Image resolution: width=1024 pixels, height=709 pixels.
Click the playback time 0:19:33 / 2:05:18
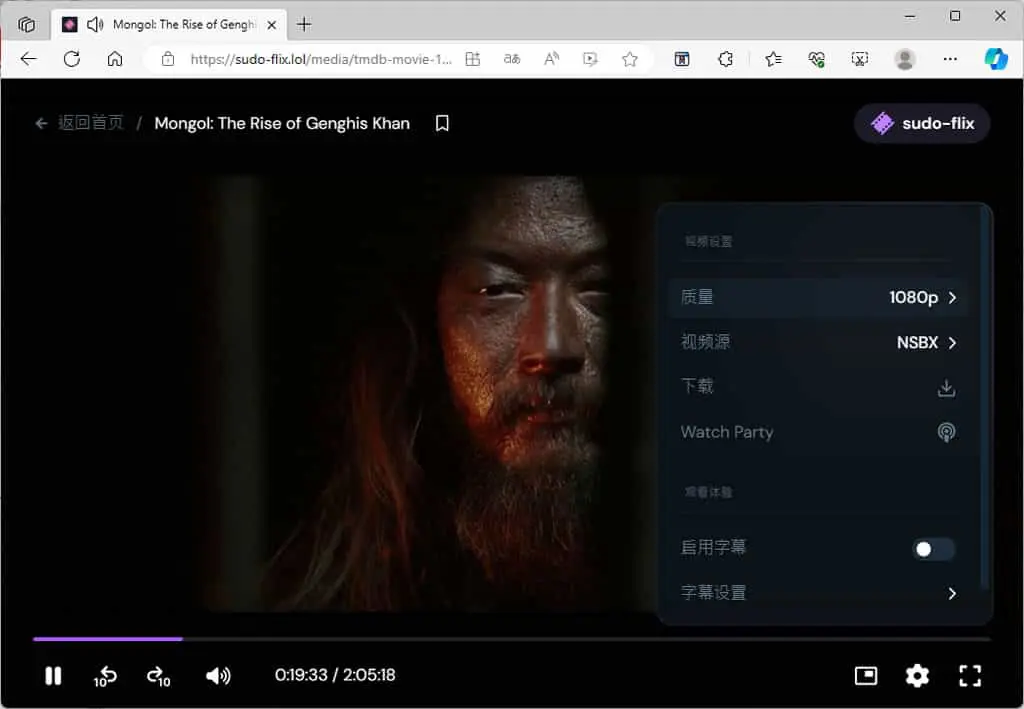coord(335,675)
